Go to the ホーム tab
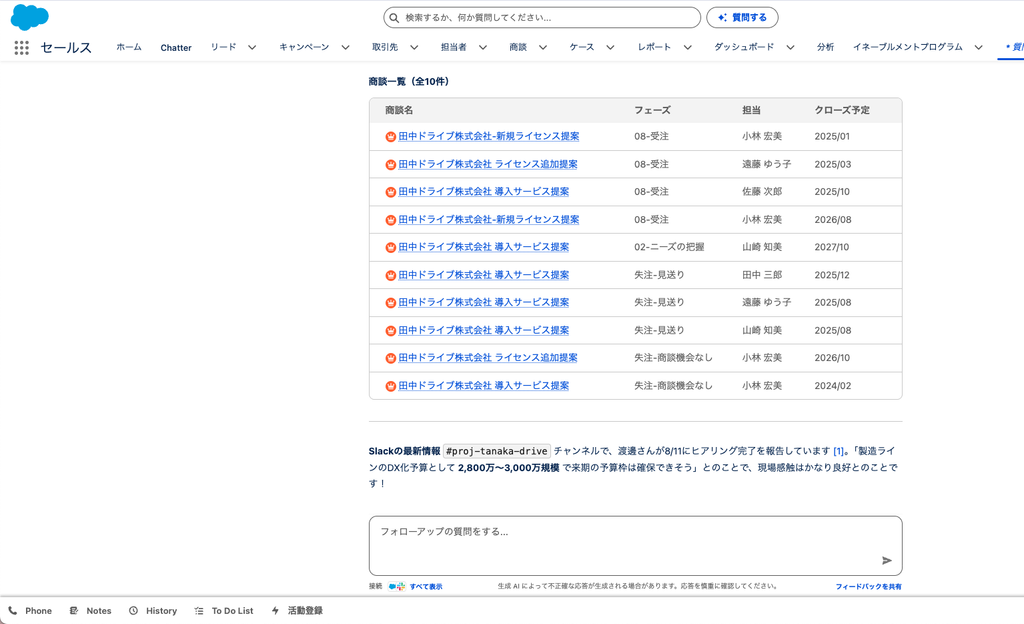 tap(129, 47)
